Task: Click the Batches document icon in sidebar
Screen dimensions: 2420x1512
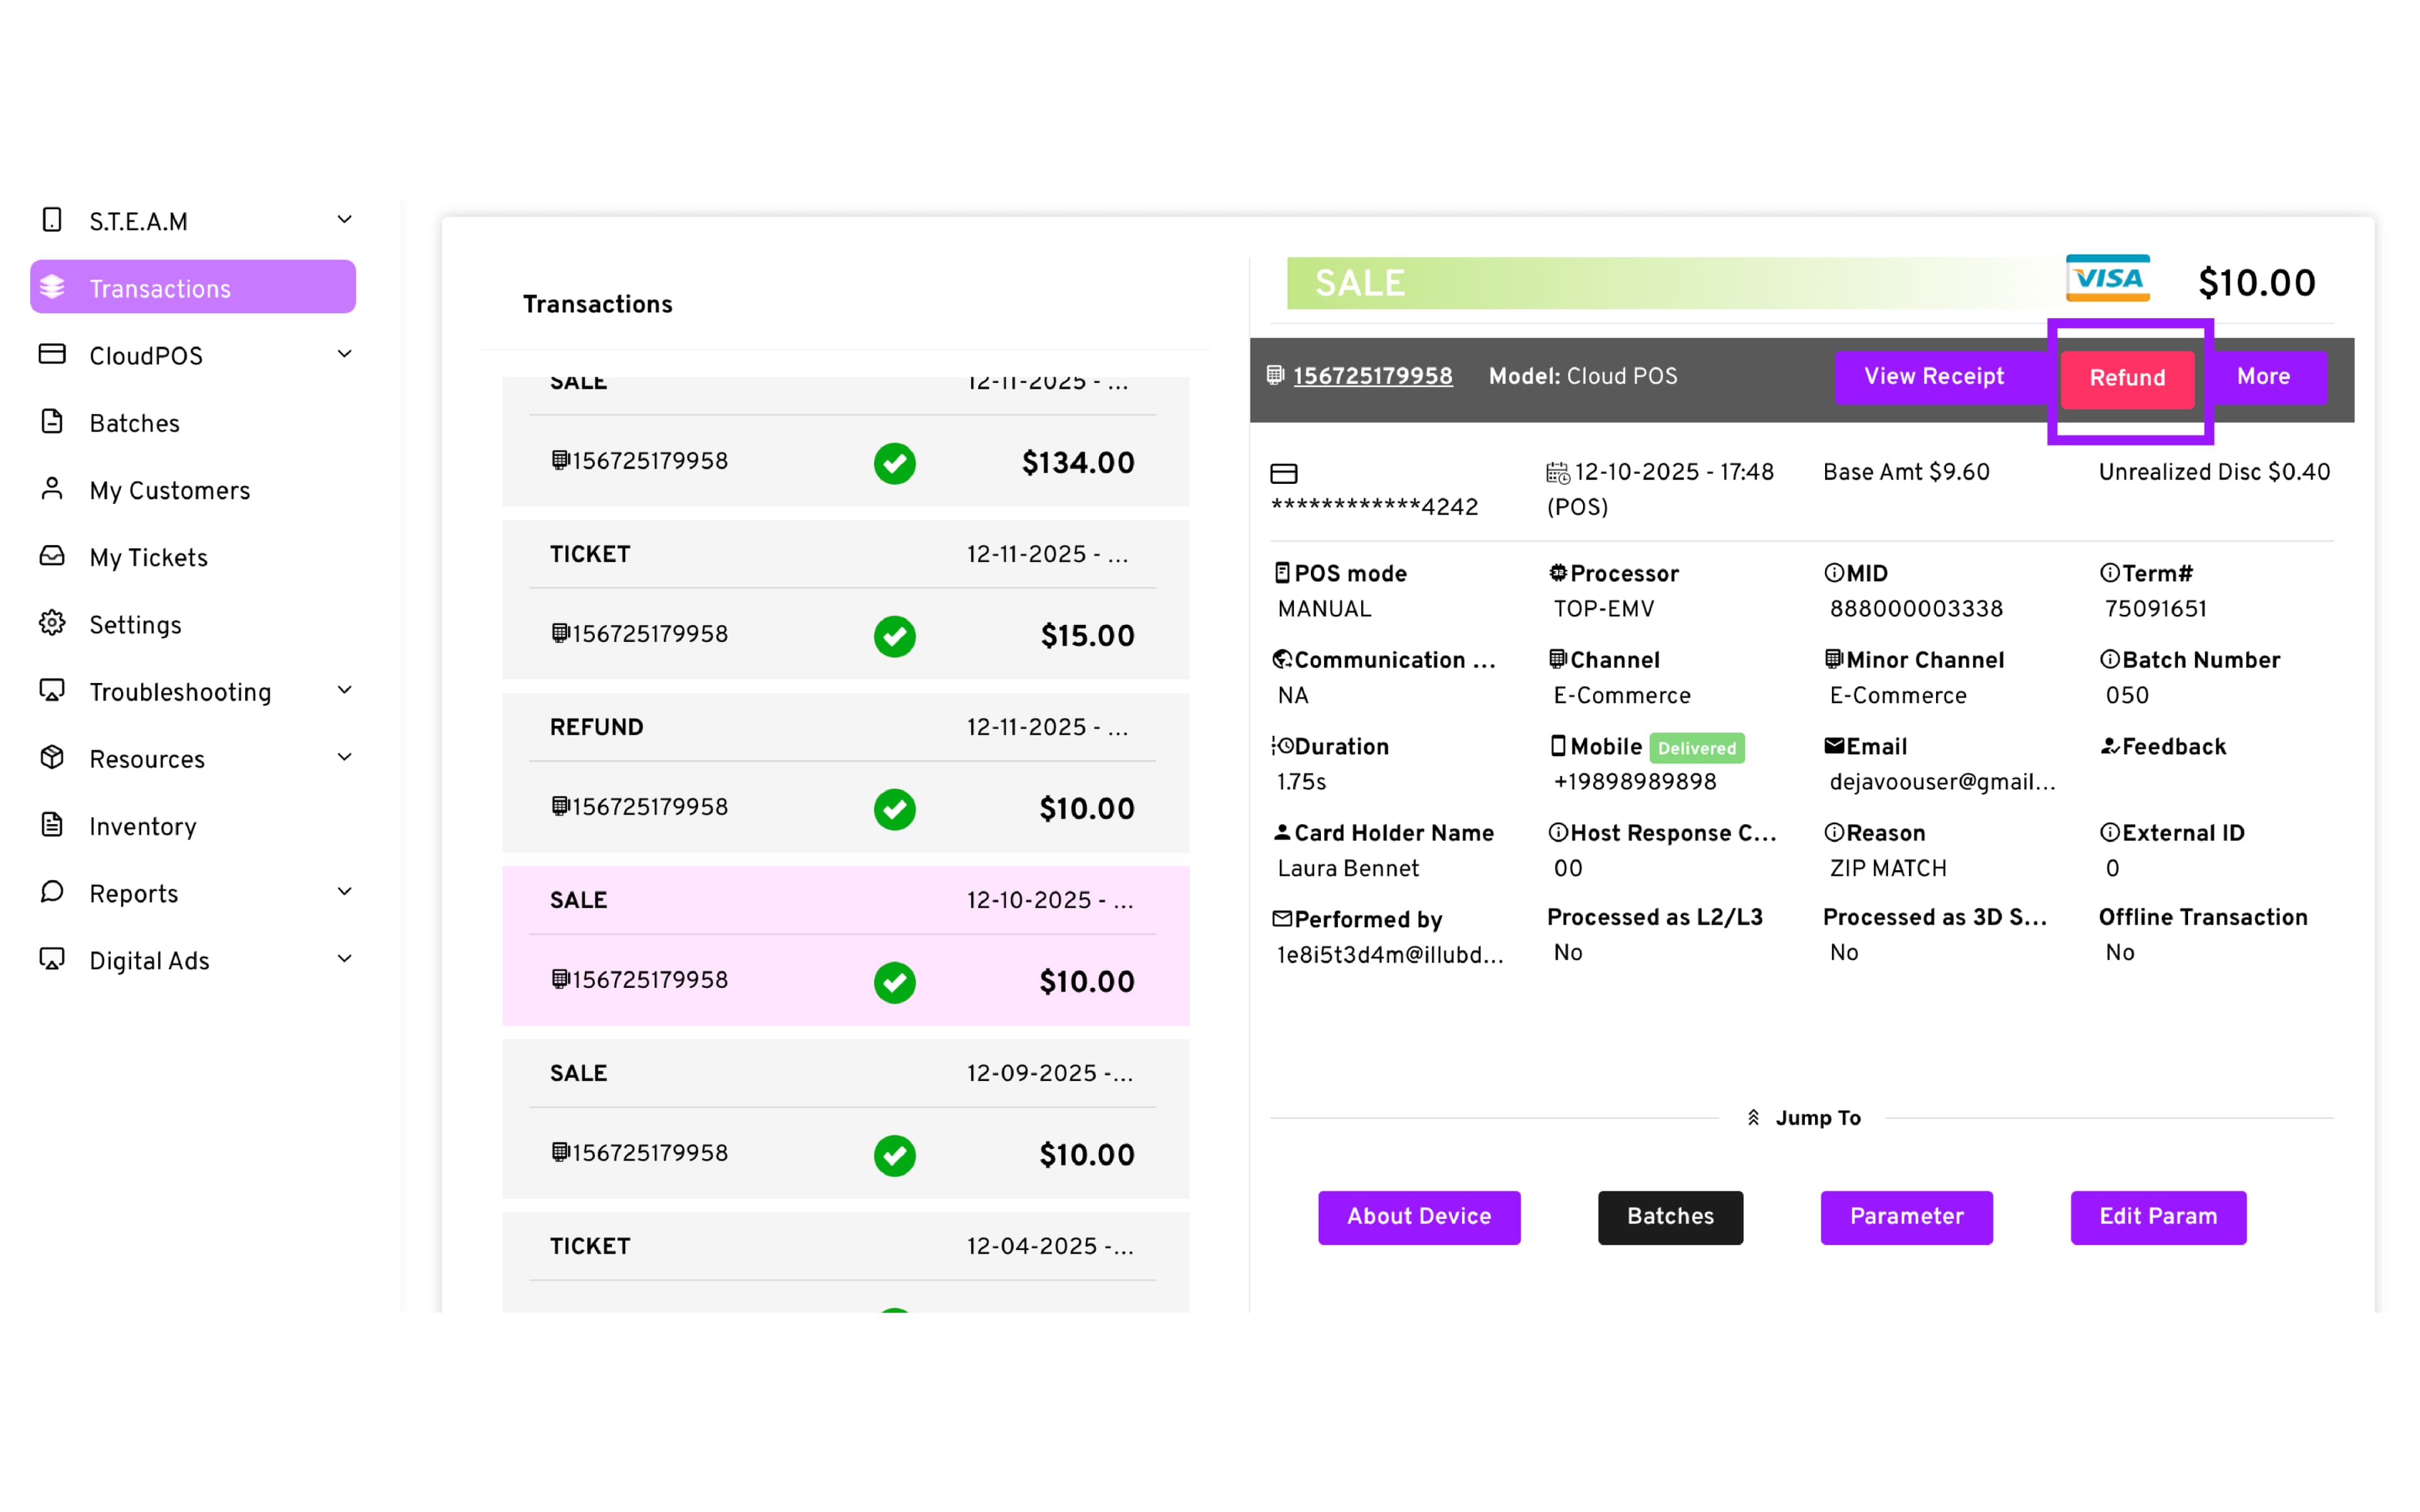Action: (52, 422)
